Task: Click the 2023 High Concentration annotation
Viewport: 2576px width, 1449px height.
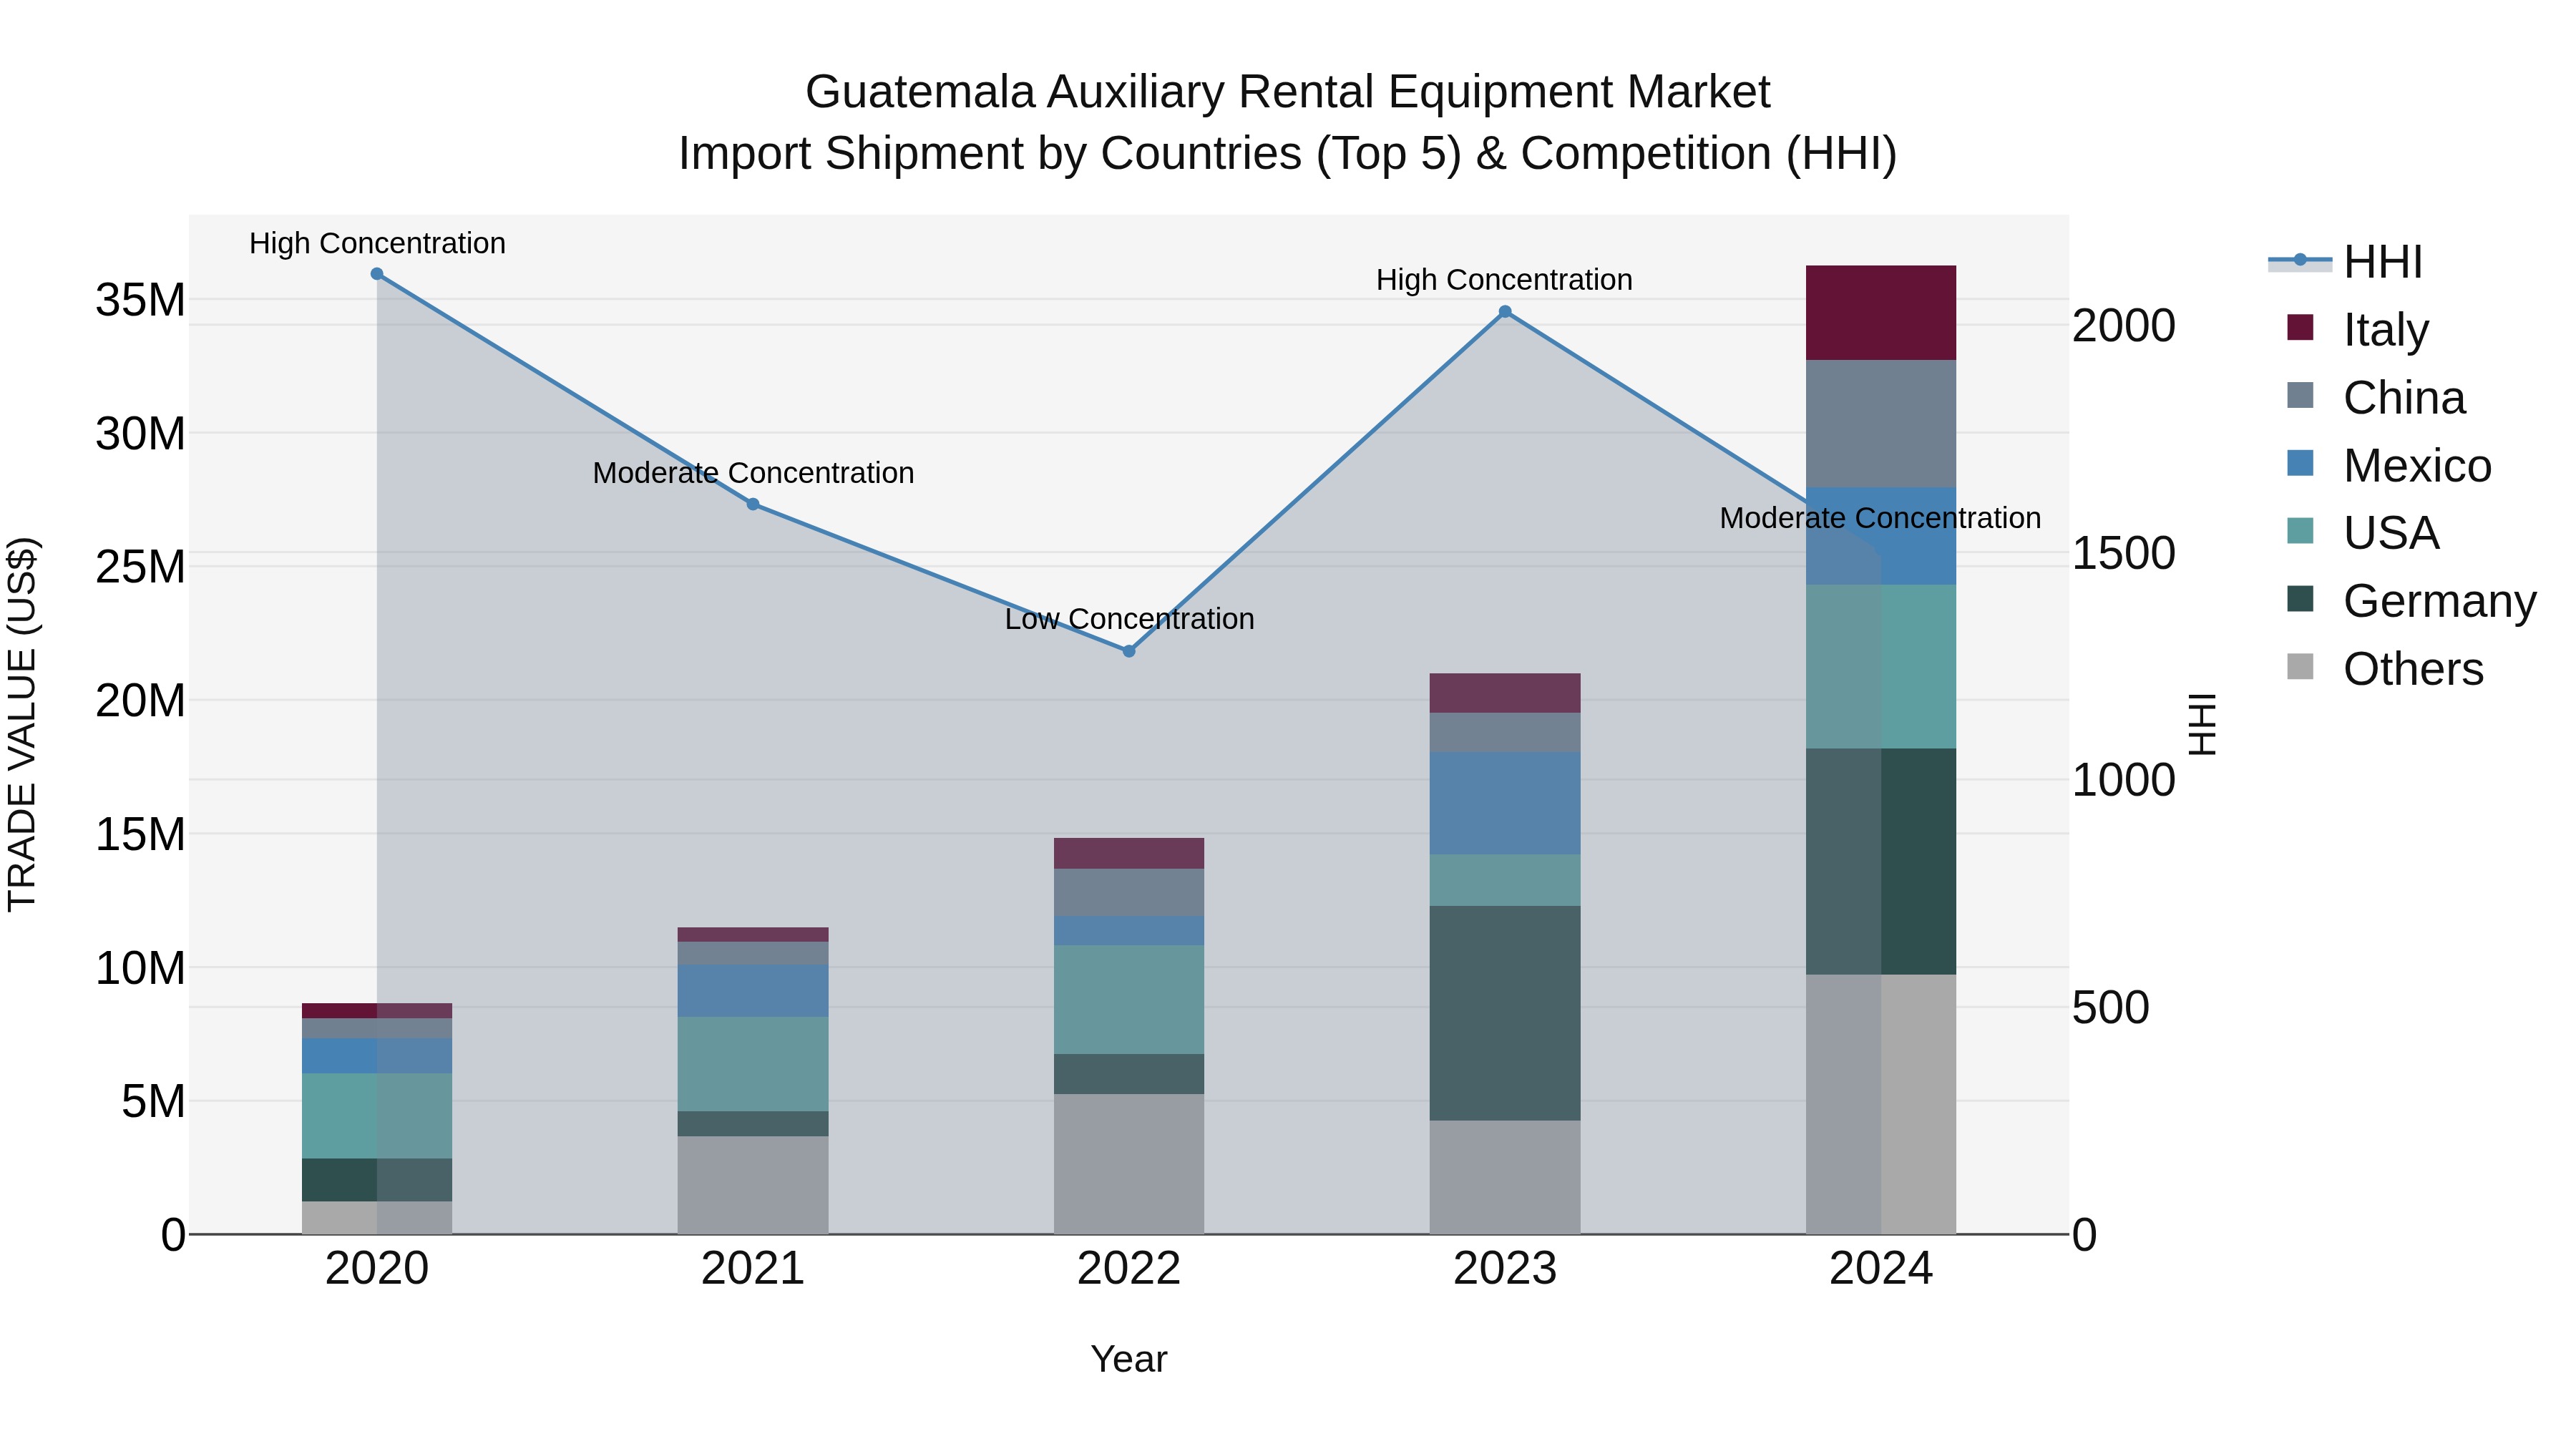Action: (x=1505, y=280)
